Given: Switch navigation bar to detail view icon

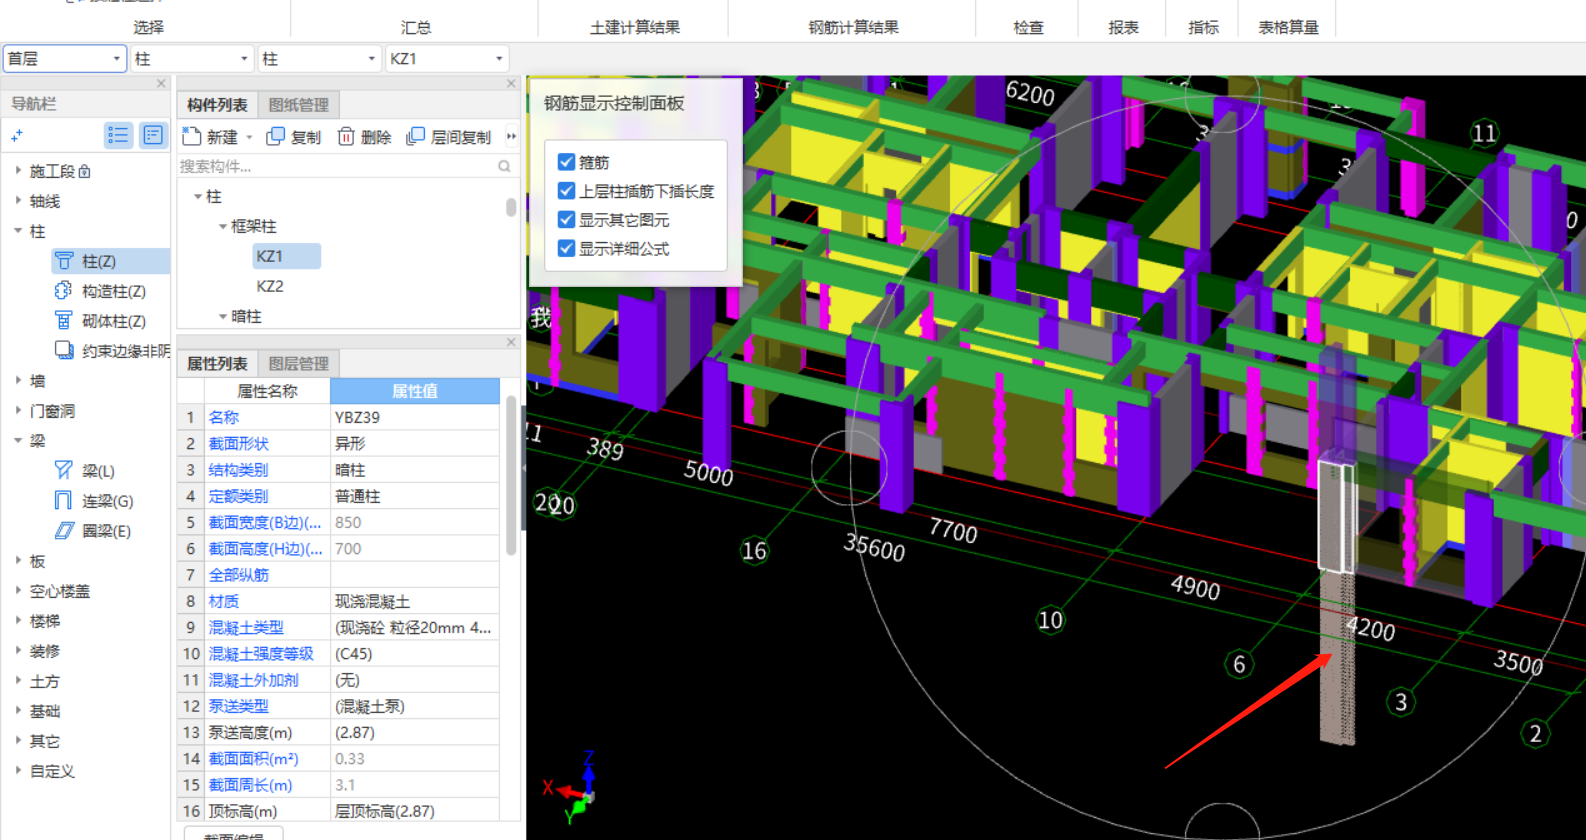Looking at the screenshot, I should [x=153, y=135].
